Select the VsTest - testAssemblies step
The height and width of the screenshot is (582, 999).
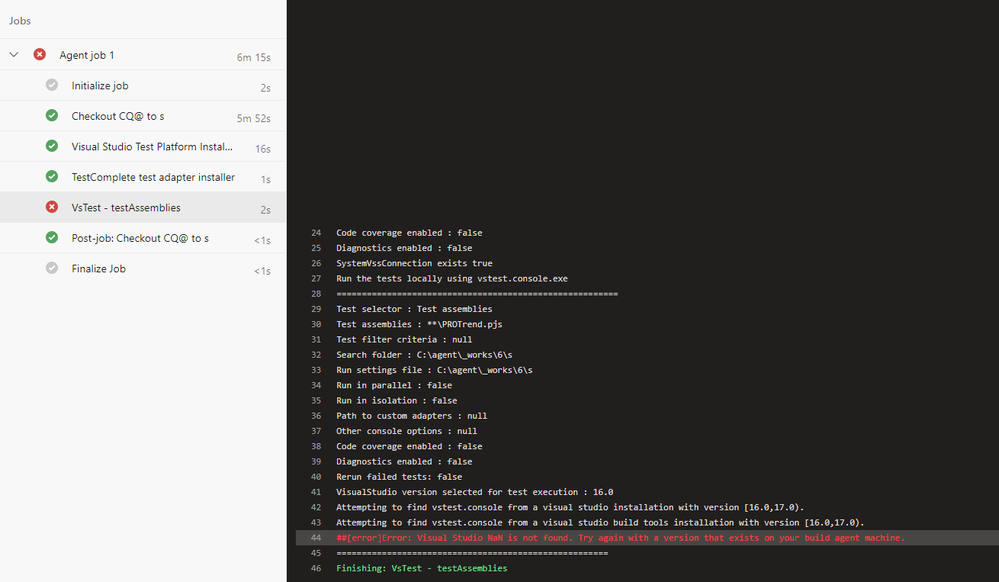tap(126, 207)
